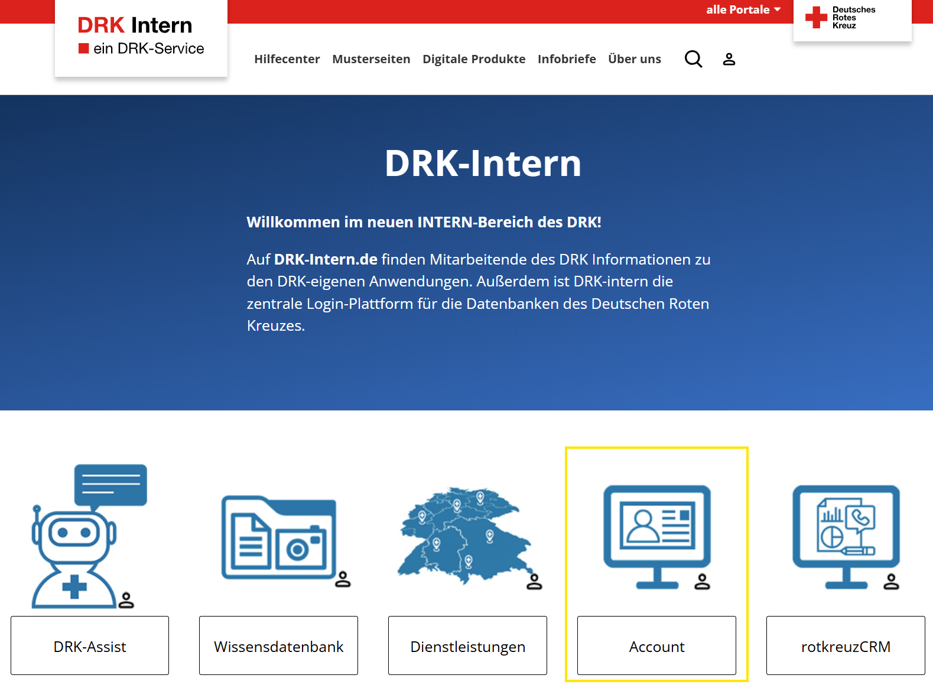The width and height of the screenshot is (933, 688).
Task: Click the Willkommen im neuen INTERN-Bereich line
Action: tap(424, 222)
